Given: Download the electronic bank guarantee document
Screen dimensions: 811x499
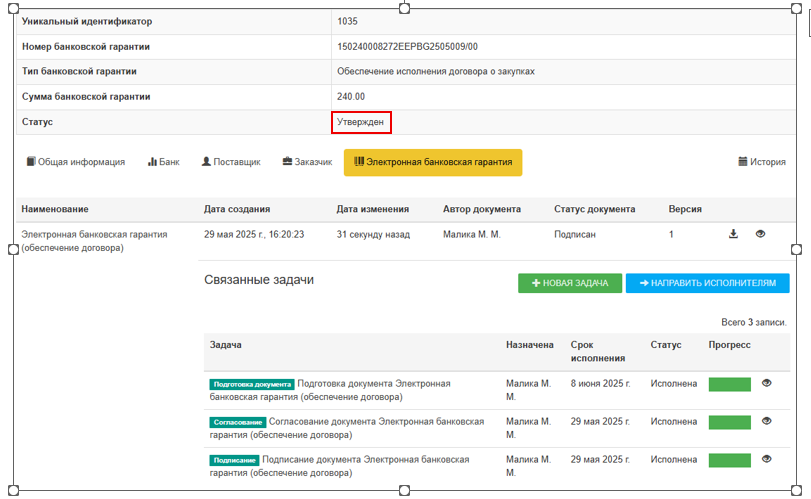Looking at the screenshot, I should point(733,234).
